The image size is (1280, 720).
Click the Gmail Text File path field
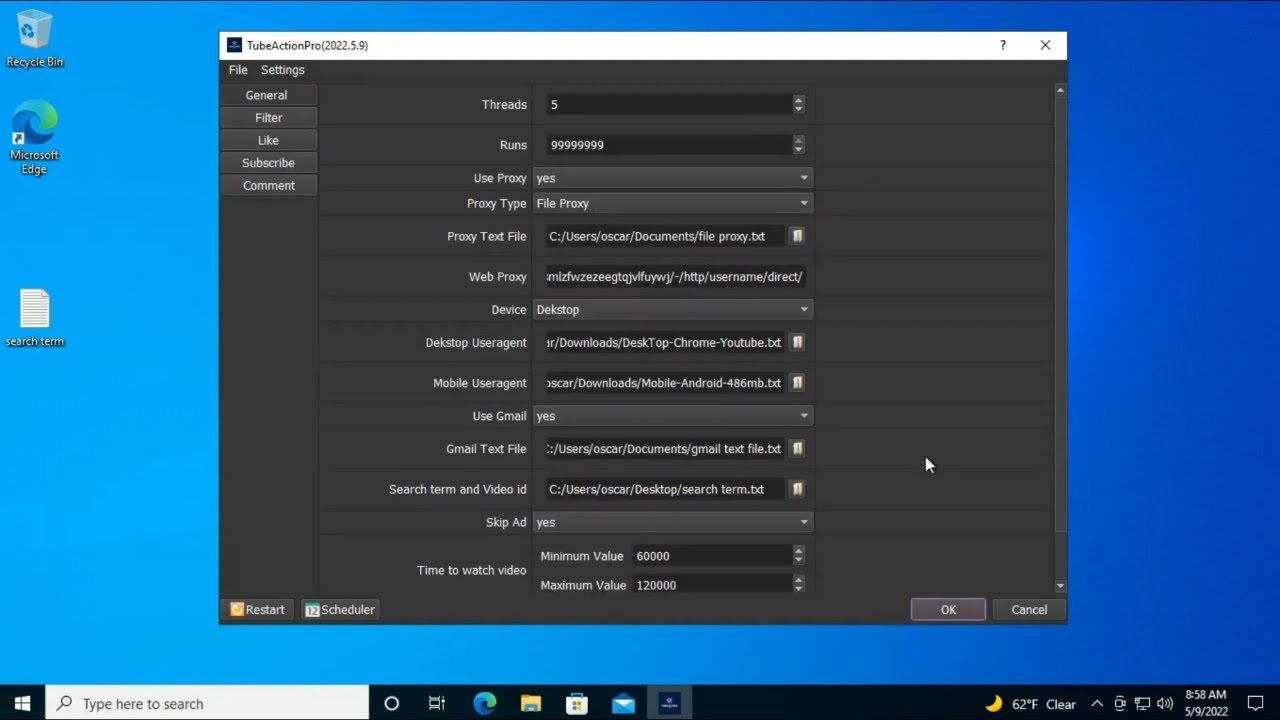[x=665, y=449]
